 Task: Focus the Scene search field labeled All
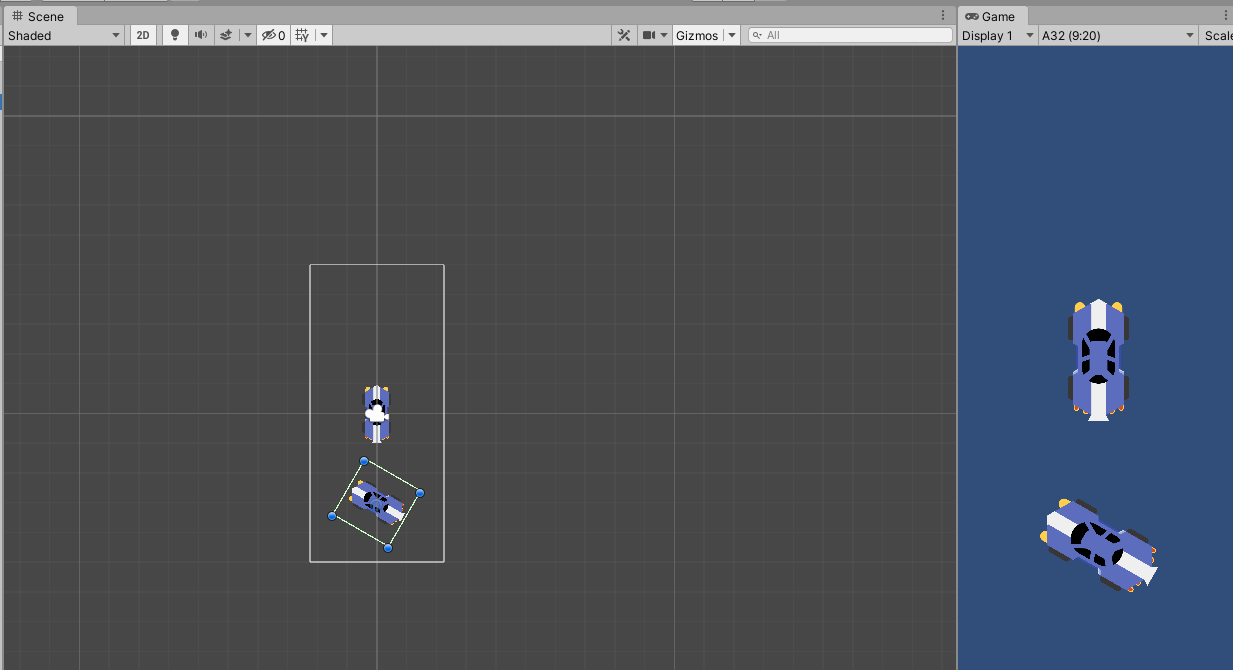(851, 35)
